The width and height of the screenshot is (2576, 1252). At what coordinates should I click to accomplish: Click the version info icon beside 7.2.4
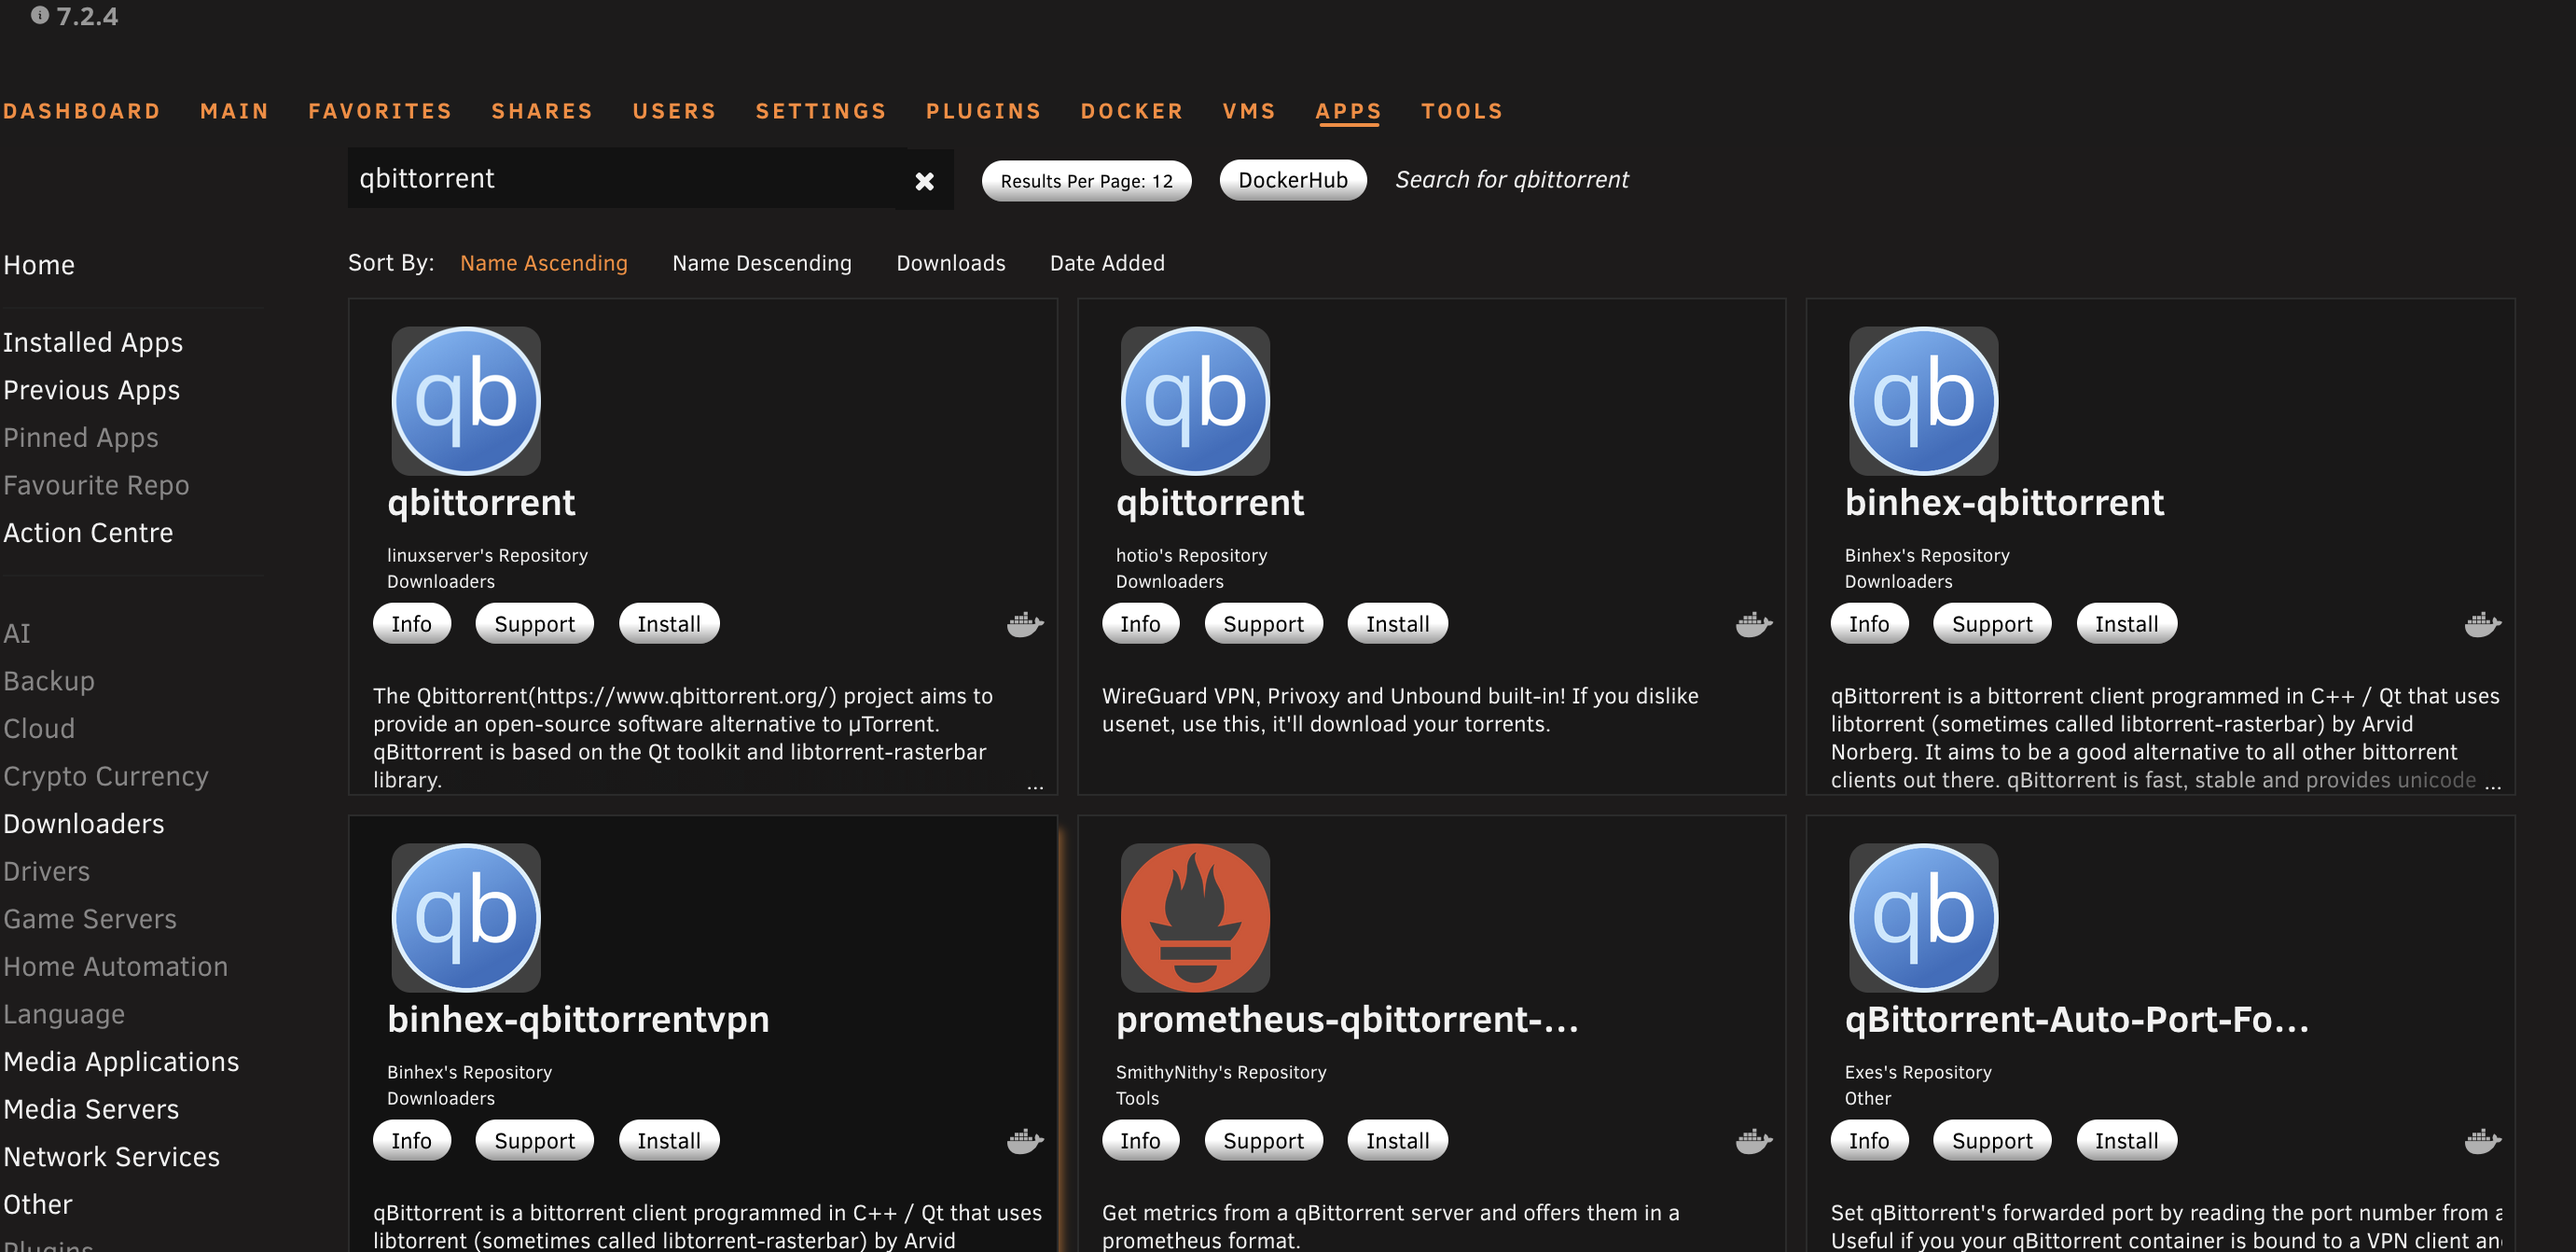click(40, 15)
